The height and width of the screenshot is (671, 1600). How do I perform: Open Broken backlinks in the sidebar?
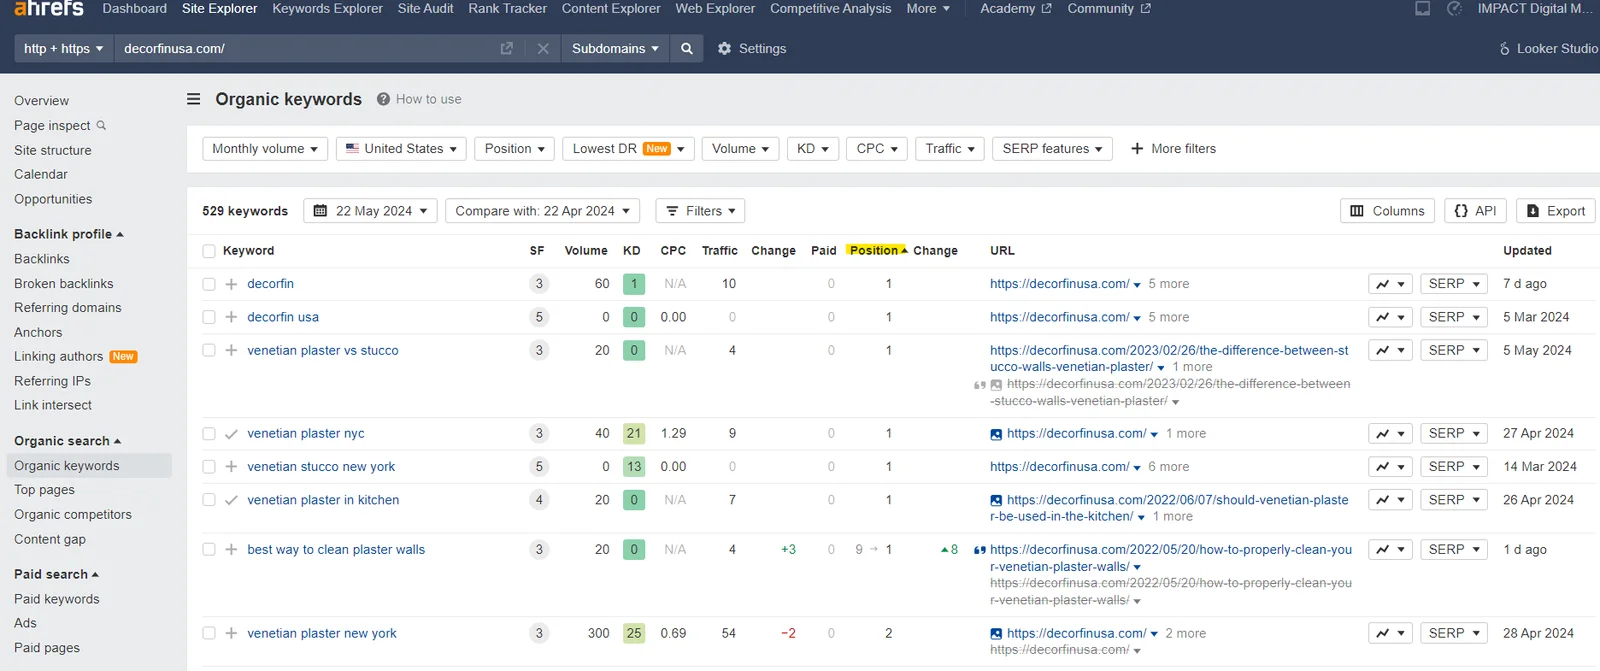[64, 284]
